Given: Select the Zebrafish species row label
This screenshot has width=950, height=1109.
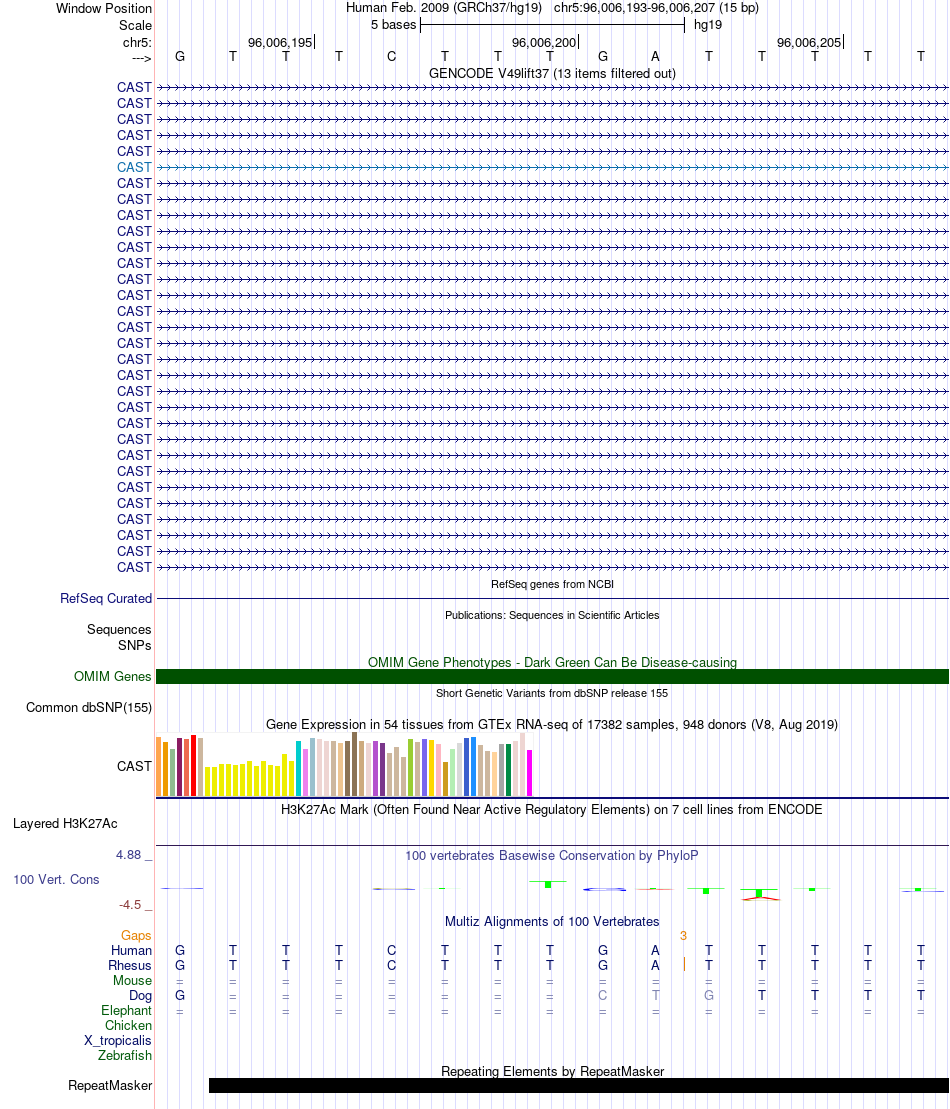Looking at the screenshot, I should point(125,1055).
